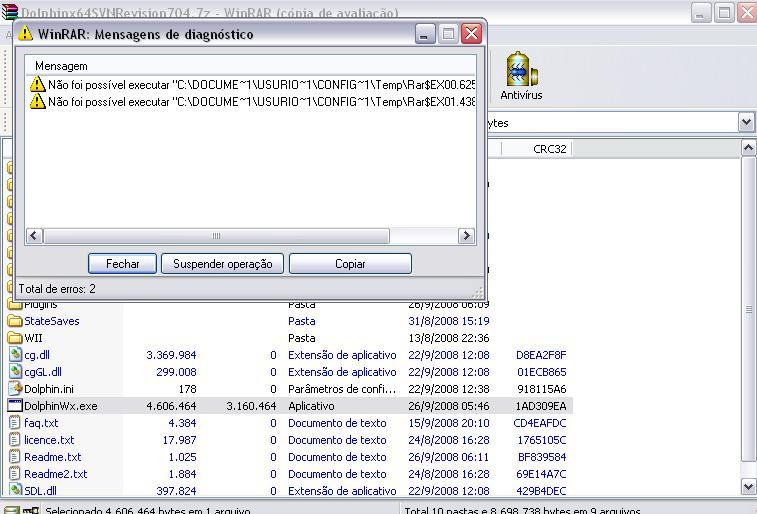This screenshot has height=514, width=757.
Task: Click type Parâmetros de confi... of Dolphin.ini
Action: 342,389
